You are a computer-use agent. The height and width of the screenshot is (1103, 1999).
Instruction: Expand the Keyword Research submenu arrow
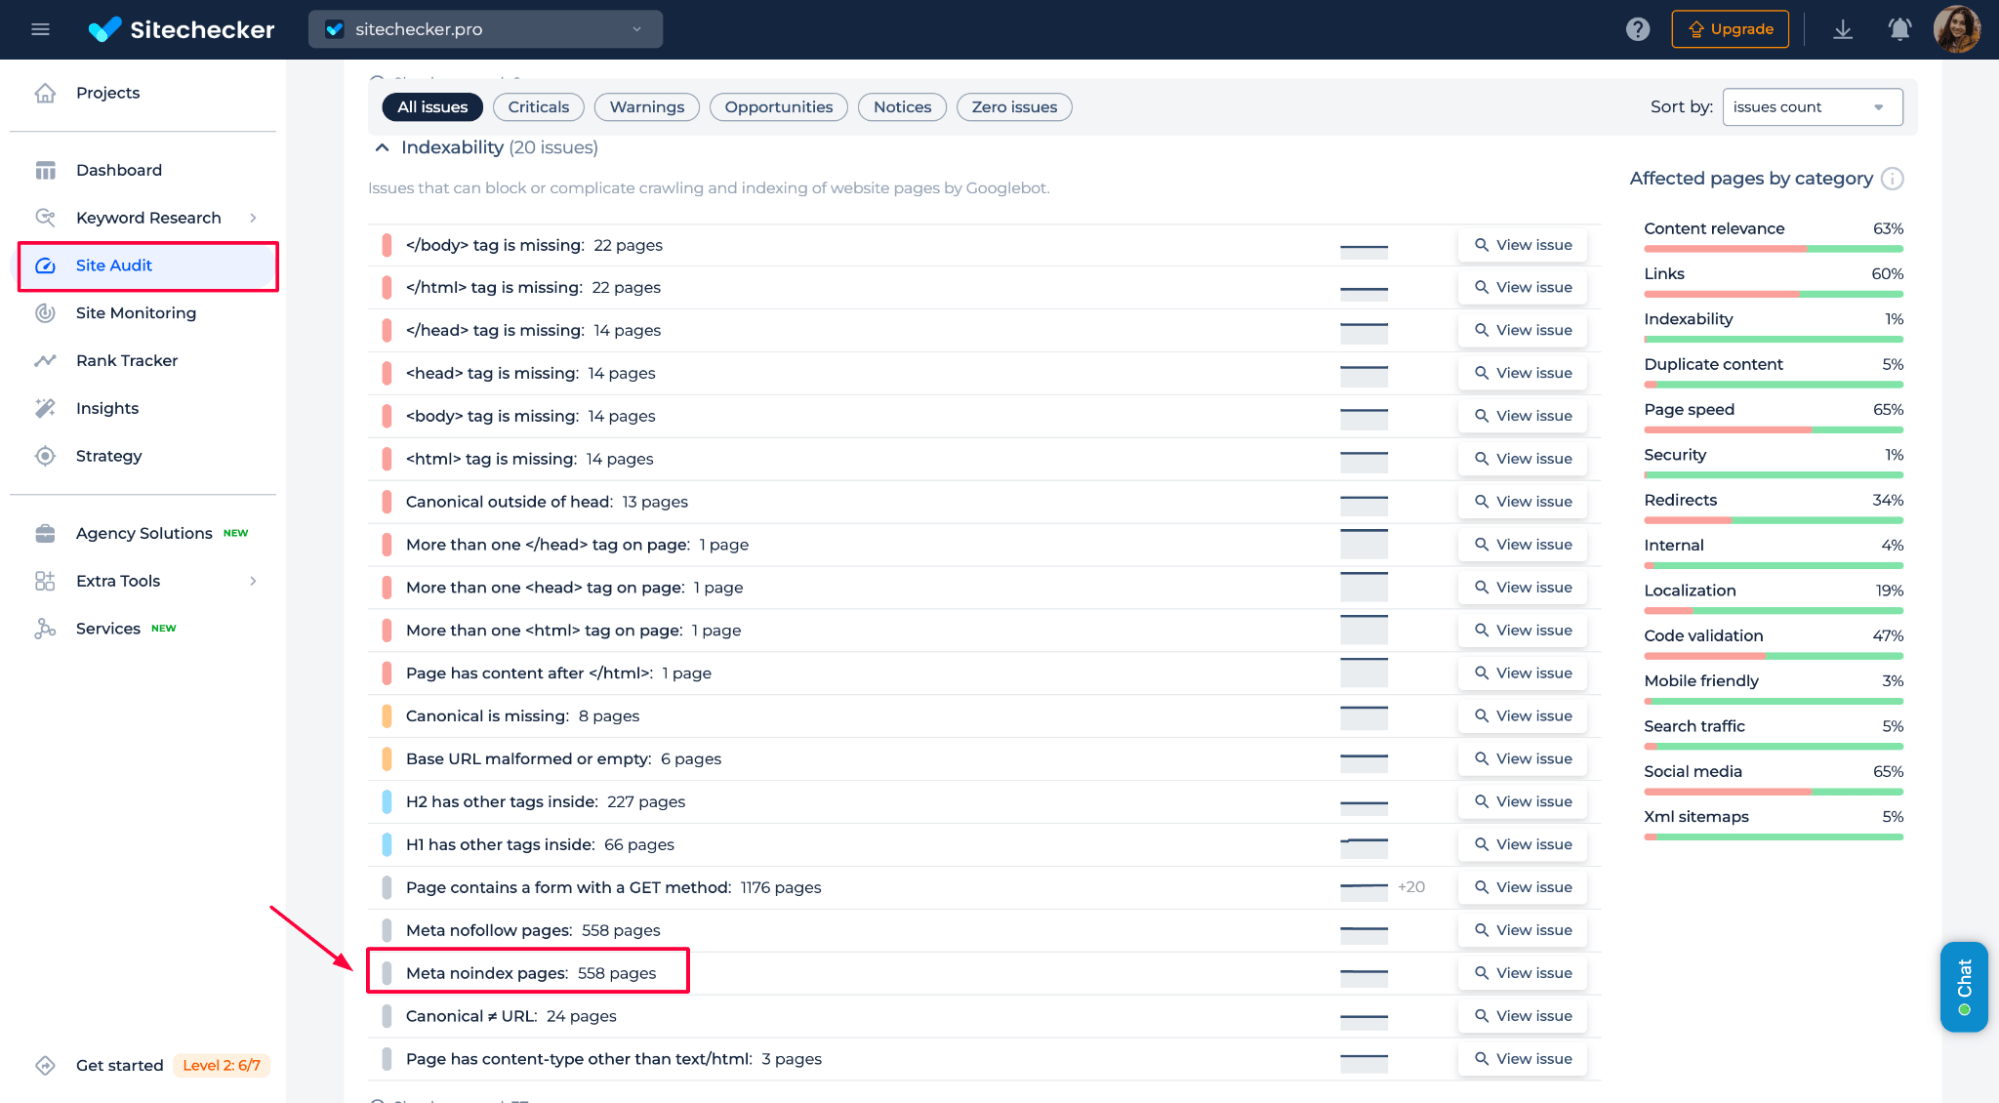(253, 218)
